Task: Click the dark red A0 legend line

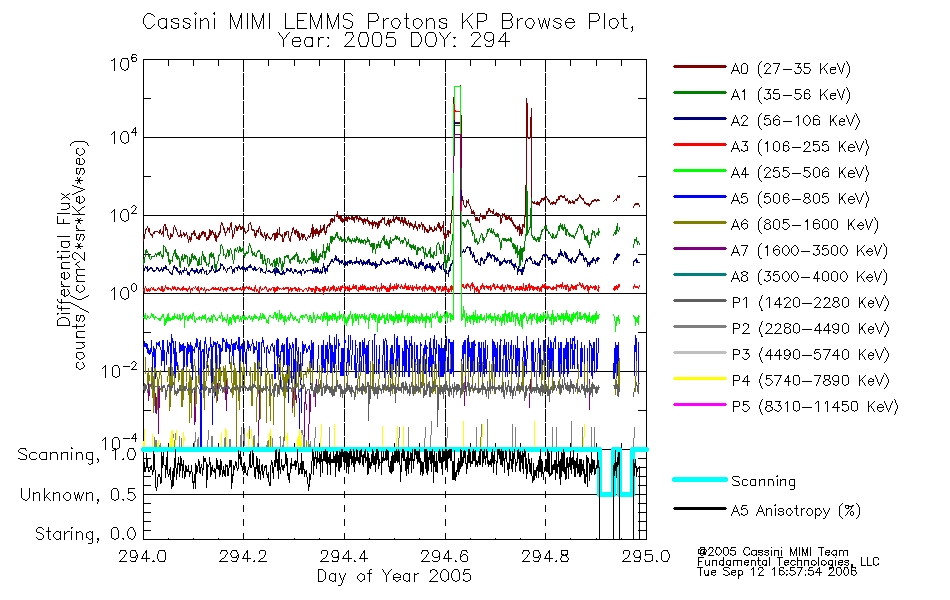Action: (x=700, y=67)
